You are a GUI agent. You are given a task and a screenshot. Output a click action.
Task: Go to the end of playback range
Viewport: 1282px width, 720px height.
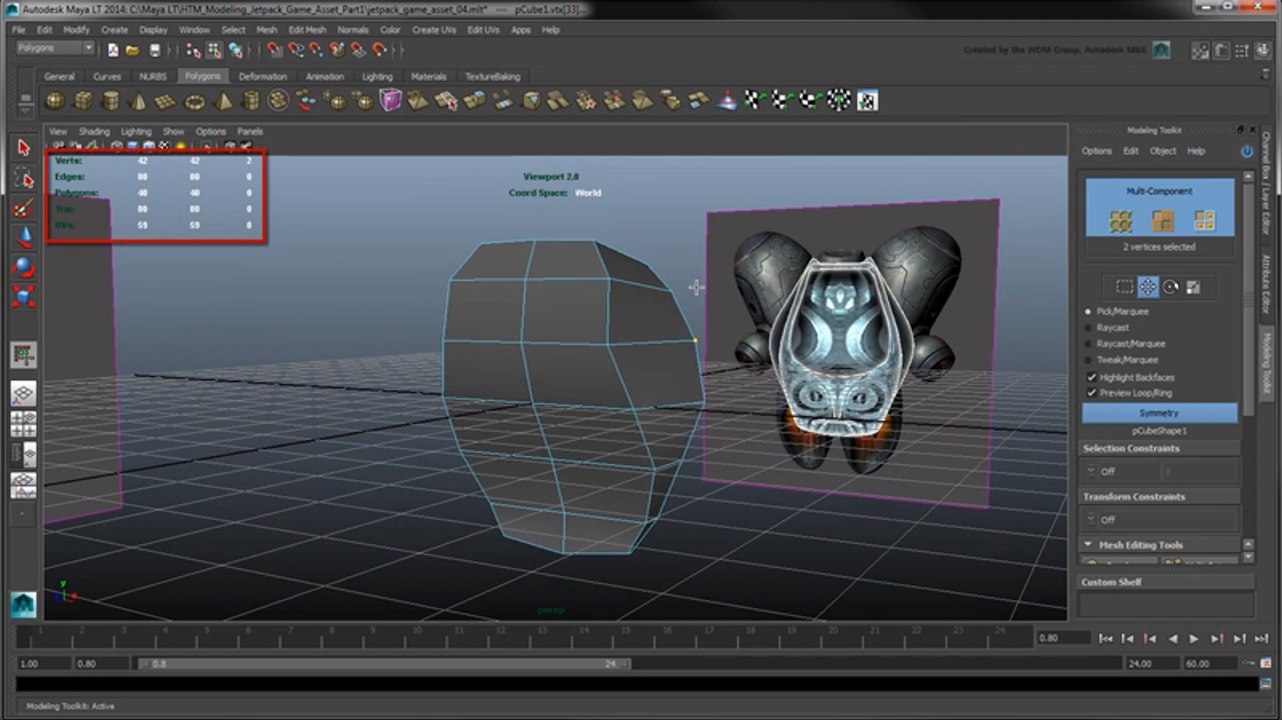pos(1261,638)
